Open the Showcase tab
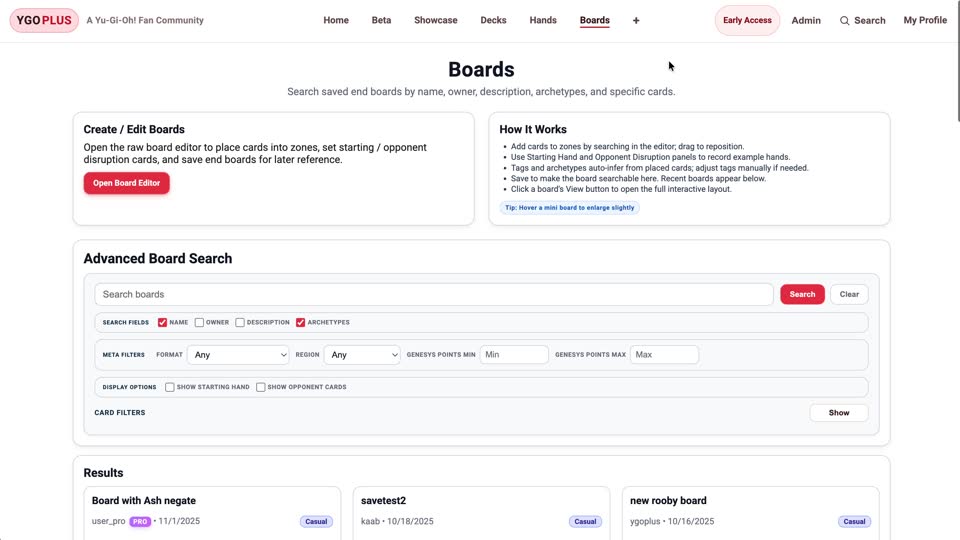Screen dimensions: 960x540 tap(436, 20)
